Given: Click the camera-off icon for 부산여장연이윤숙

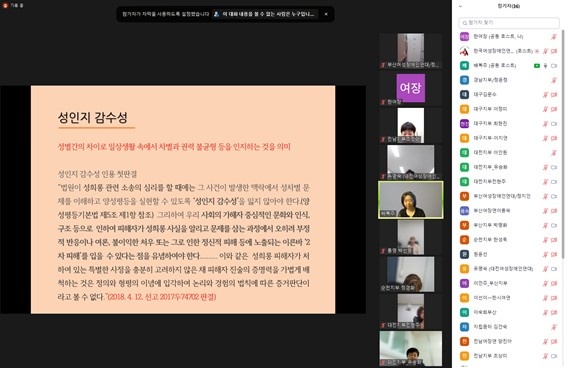Looking at the screenshot, I should [554, 211].
